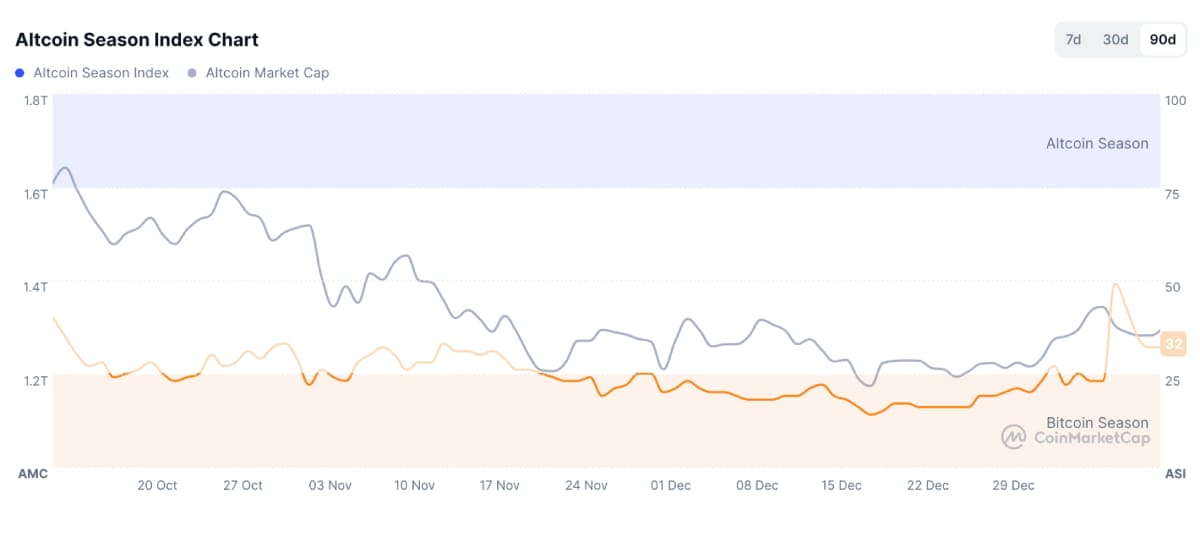
Task: Click the ASI axis label
Action: 1175,473
